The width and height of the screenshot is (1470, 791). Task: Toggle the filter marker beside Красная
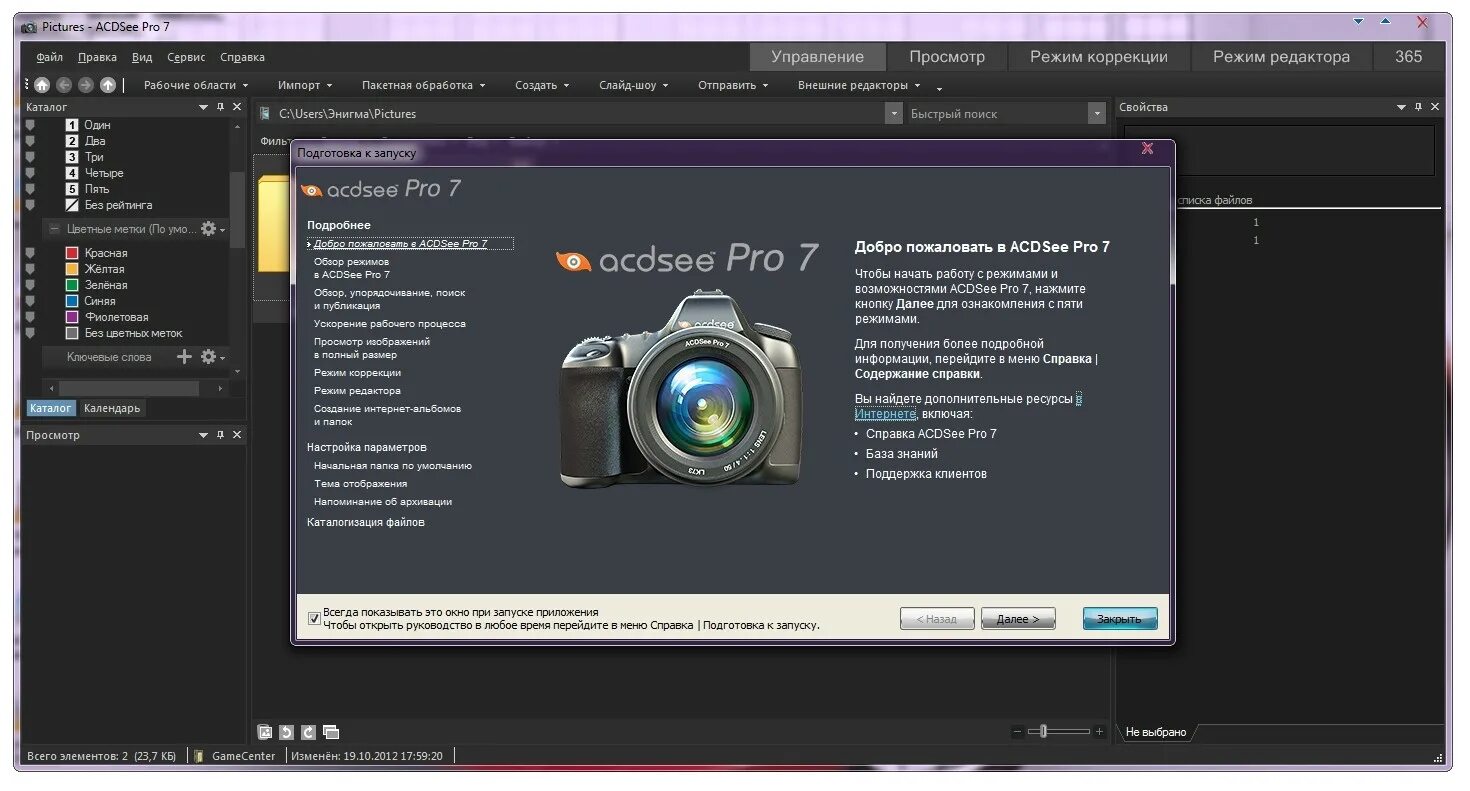[31, 253]
